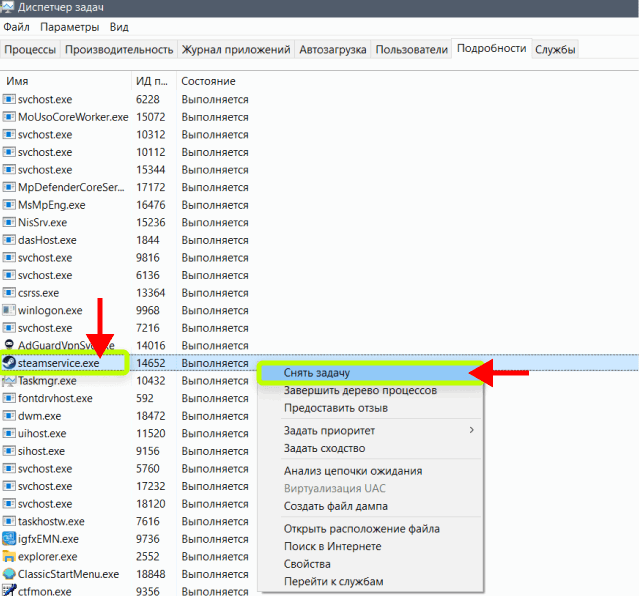Click Выполняется status of explorer.exe
This screenshot has height=596, width=639.
[x=215, y=556]
